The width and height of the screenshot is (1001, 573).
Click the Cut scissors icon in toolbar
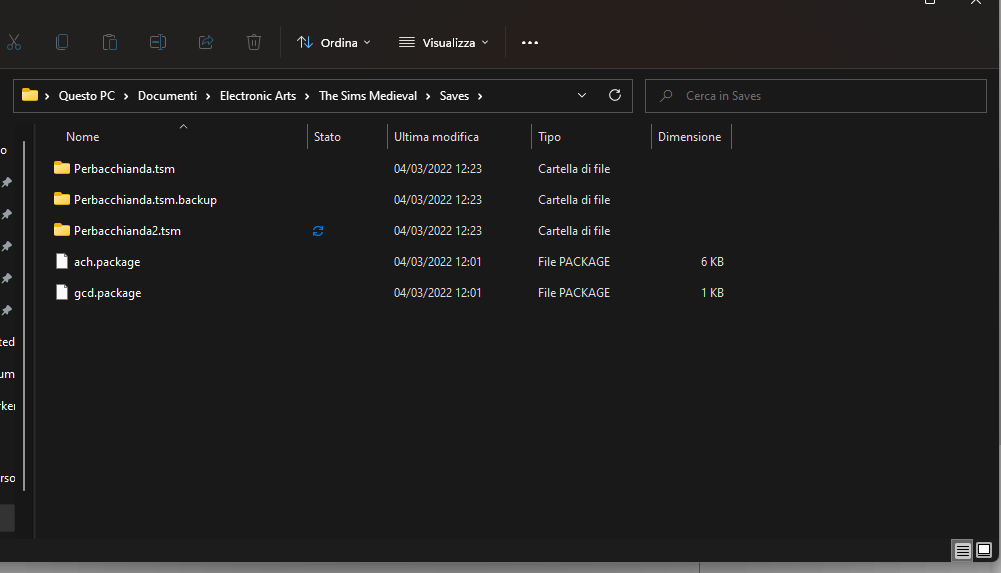pyautogui.click(x=14, y=42)
